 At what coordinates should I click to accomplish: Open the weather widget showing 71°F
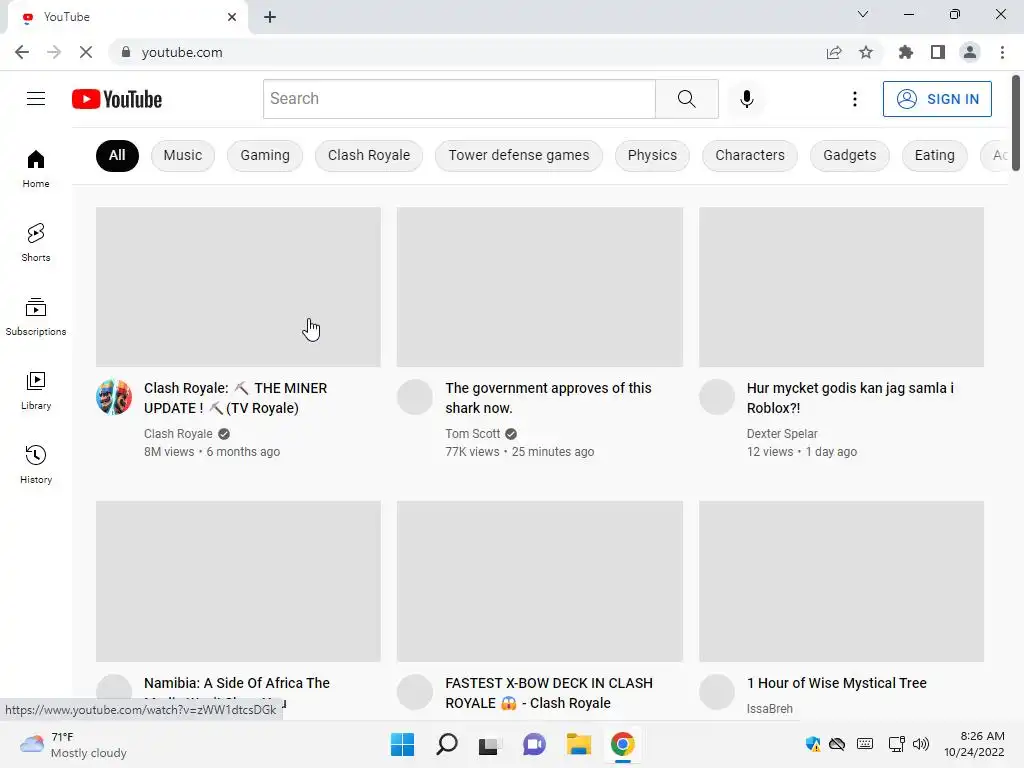tap(73, 744)
